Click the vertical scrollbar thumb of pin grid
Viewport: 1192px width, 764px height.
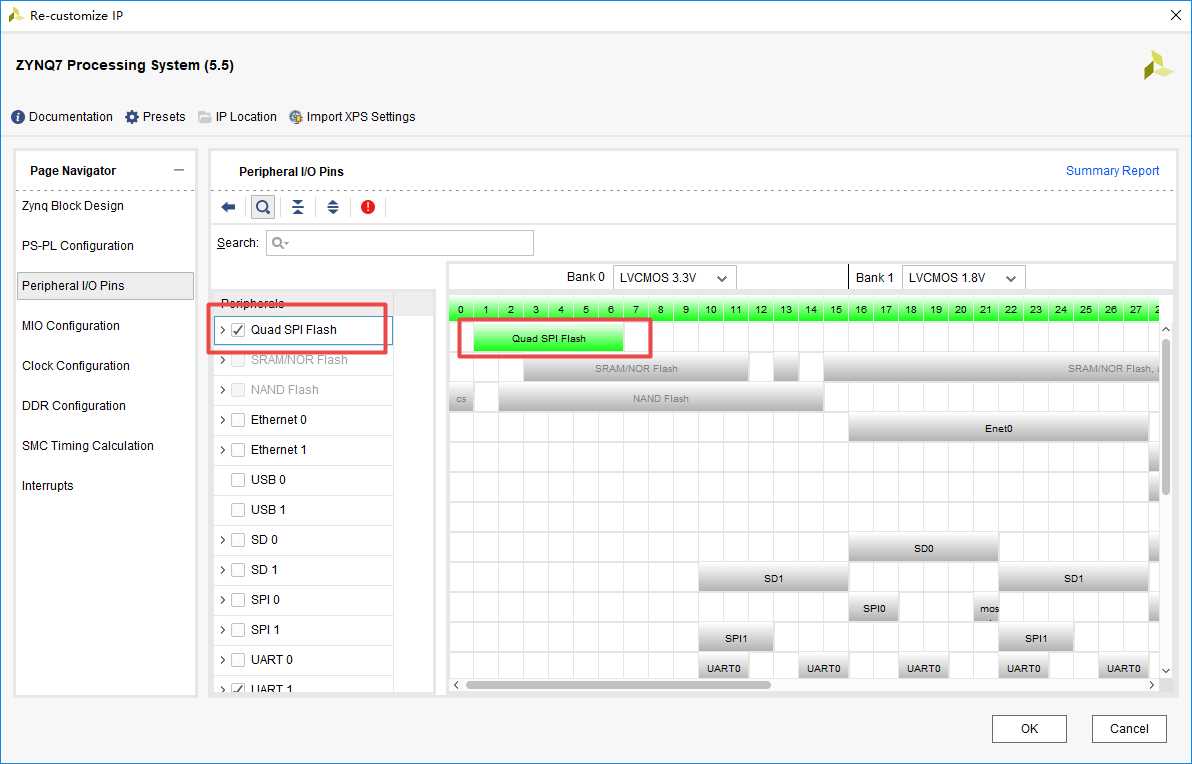(x=1166, y=417)
